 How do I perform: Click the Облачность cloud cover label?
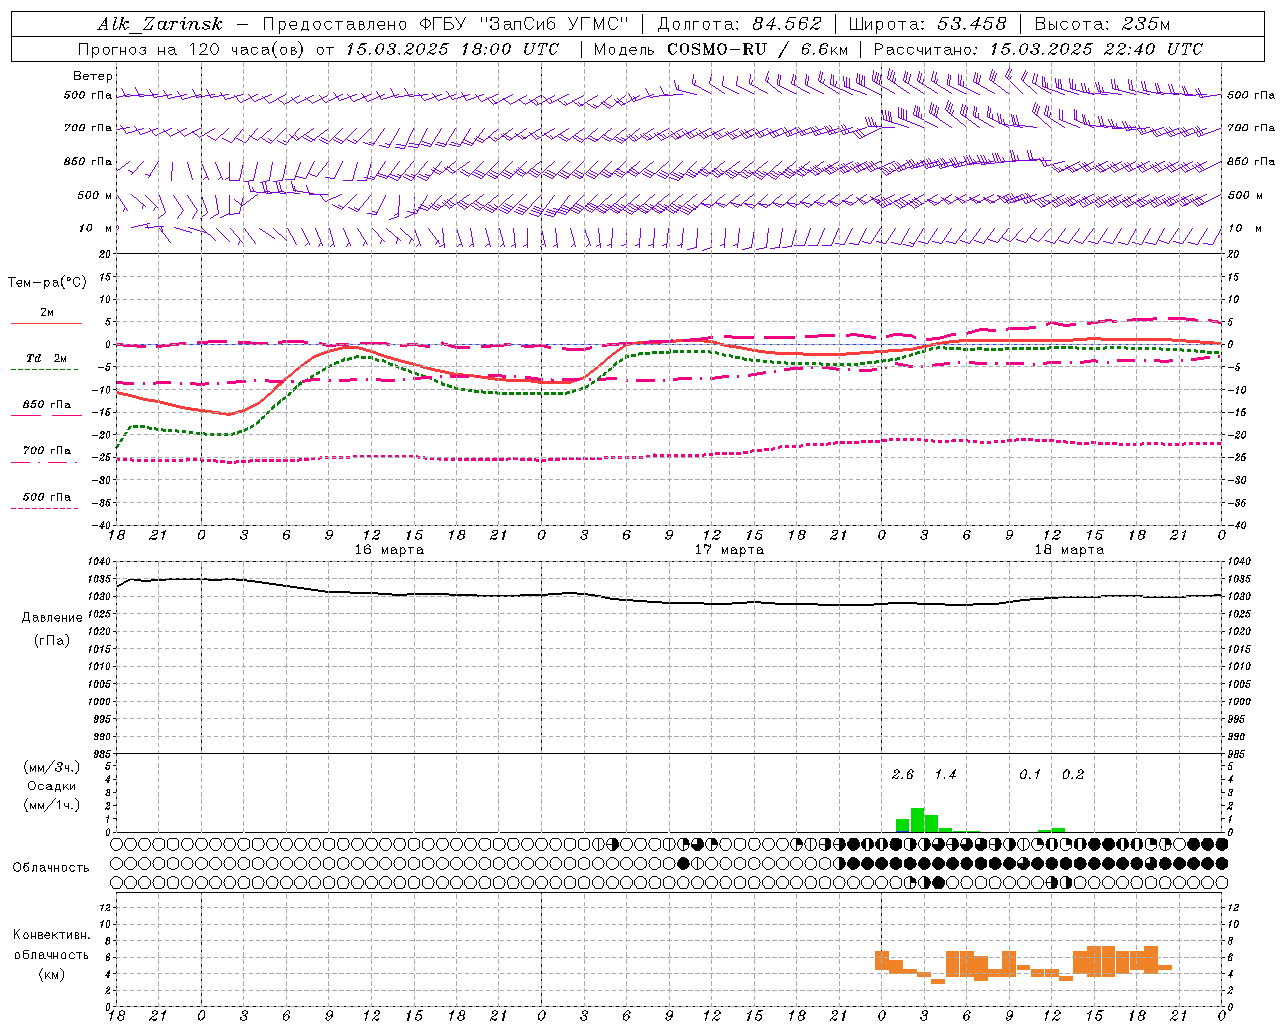(x=51, y=867)
